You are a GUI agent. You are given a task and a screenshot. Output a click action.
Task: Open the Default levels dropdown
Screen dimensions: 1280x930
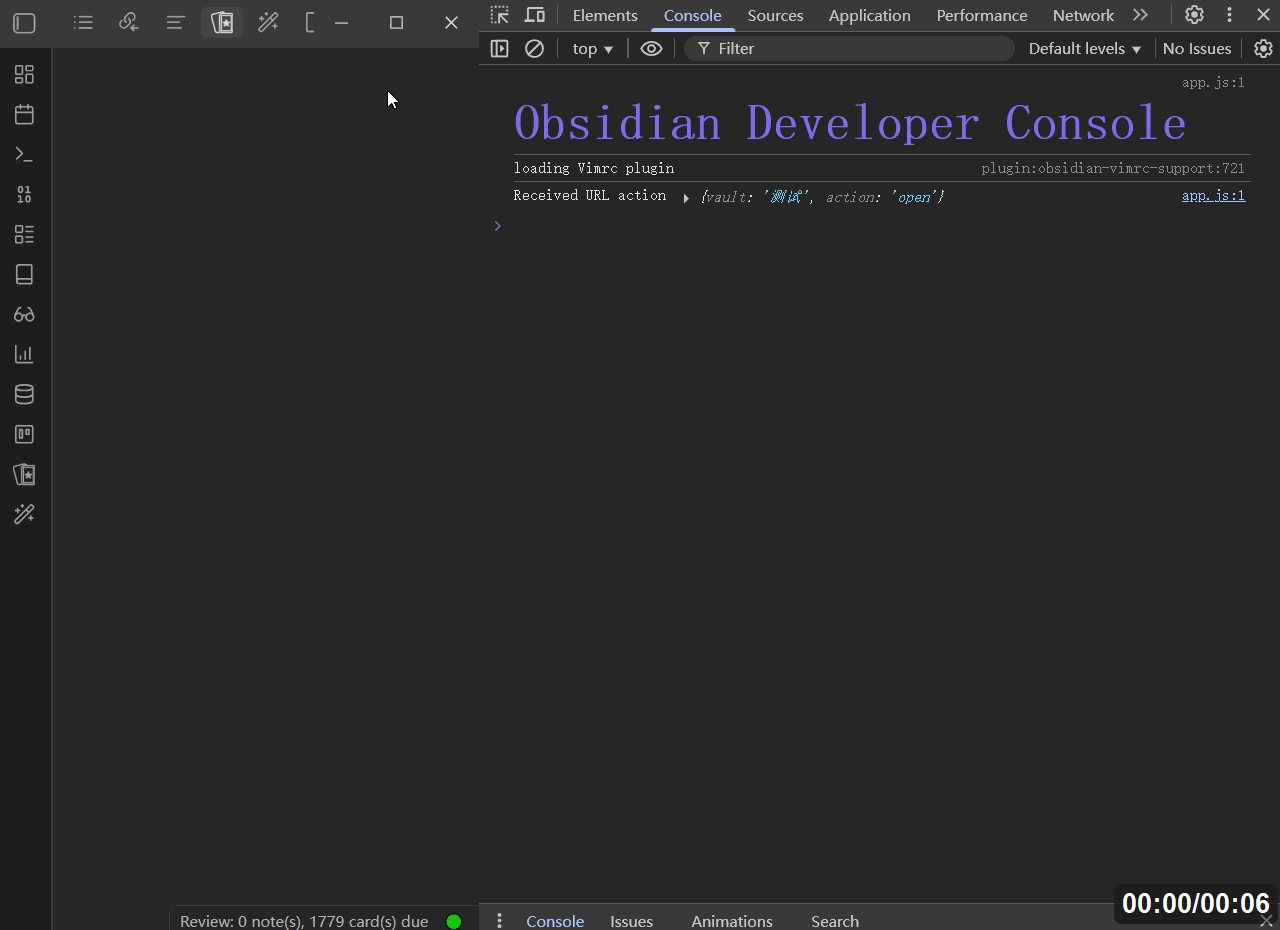(x=1084, y=48)
